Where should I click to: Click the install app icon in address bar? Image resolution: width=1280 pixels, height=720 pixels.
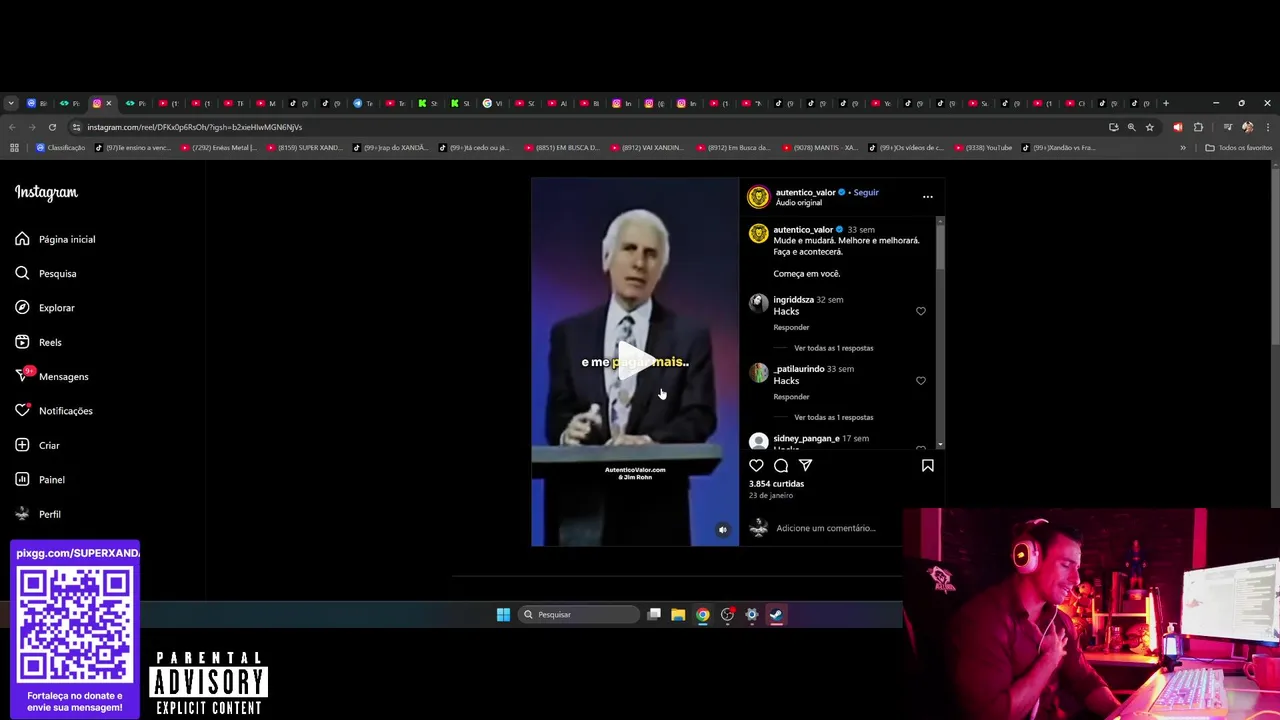[1113, 127]
